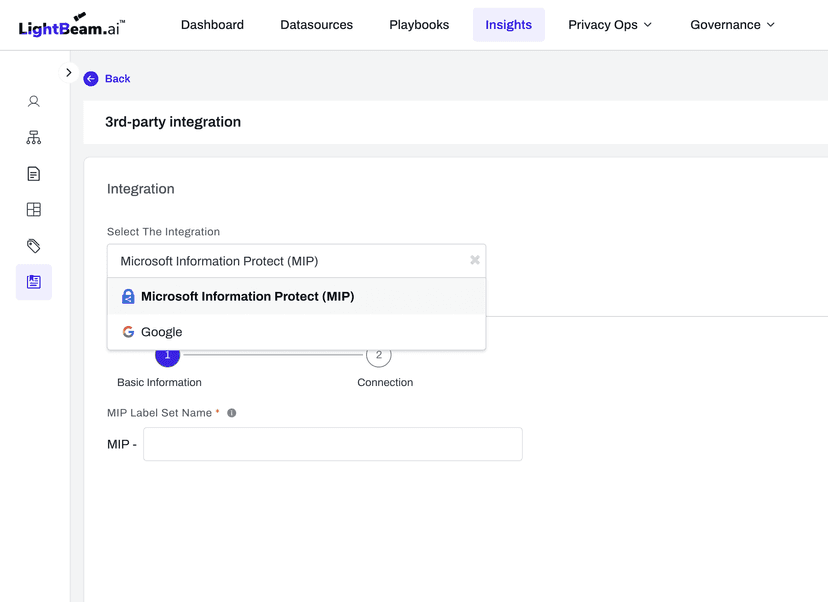This screenshot has width=828, height=602.
Task: Choose Microsoft Information Protect (MIP) option
Action: tap(296, 296)
